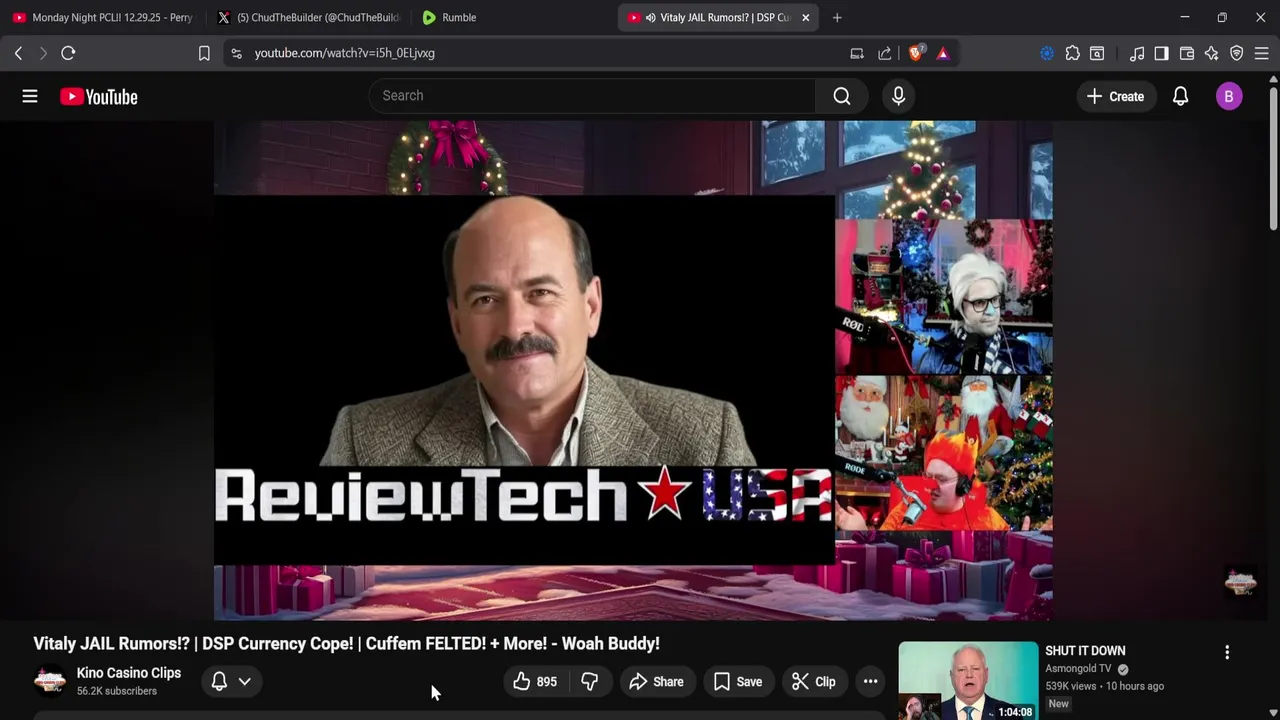Reload the current page
This screenshot has height=720, width=1280.
click(68, 53)
